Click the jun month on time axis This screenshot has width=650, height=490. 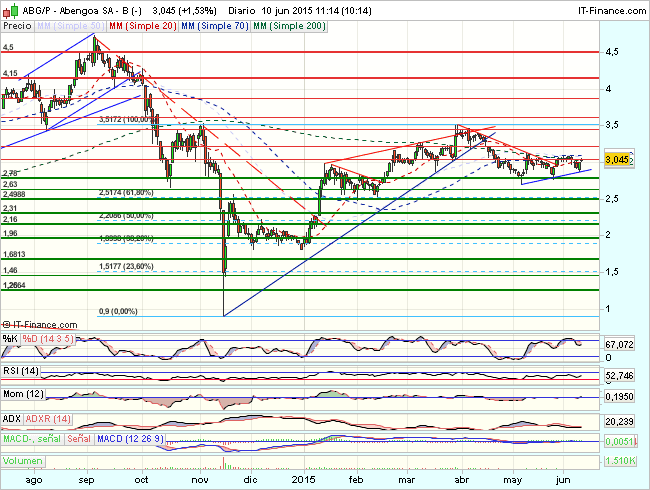(563, 480)
